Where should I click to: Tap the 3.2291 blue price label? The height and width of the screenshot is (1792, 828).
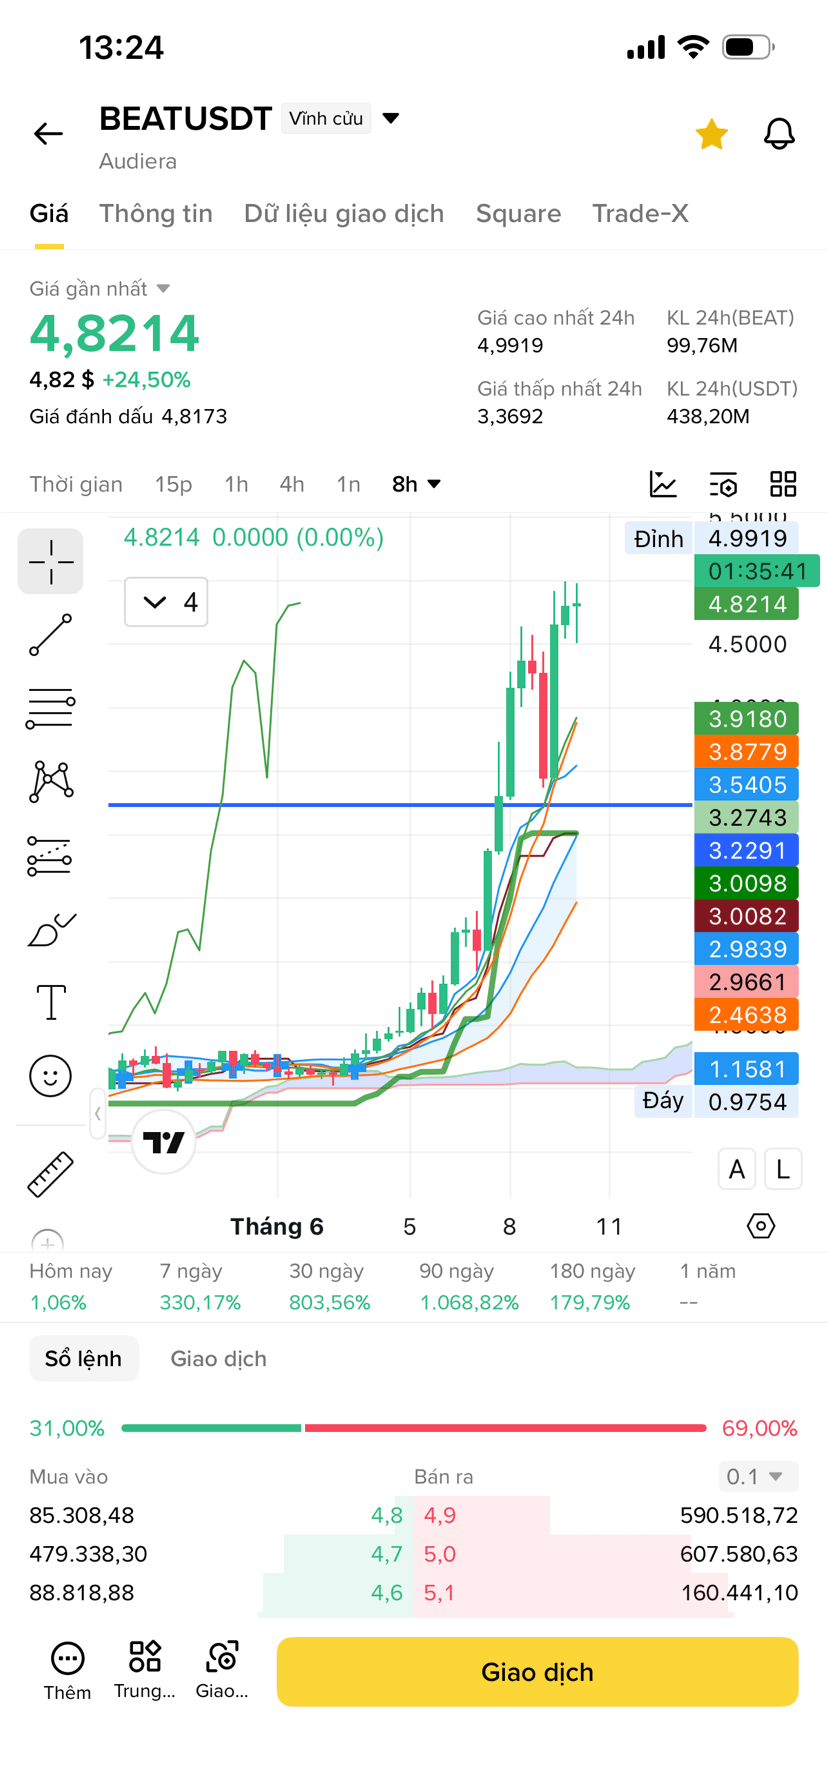point(747,851)
